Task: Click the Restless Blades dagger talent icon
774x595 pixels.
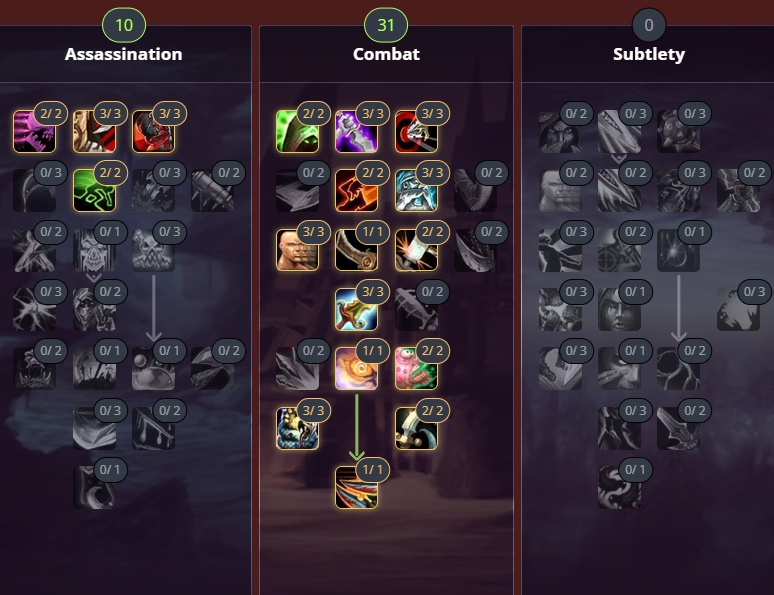Action: 416,428
